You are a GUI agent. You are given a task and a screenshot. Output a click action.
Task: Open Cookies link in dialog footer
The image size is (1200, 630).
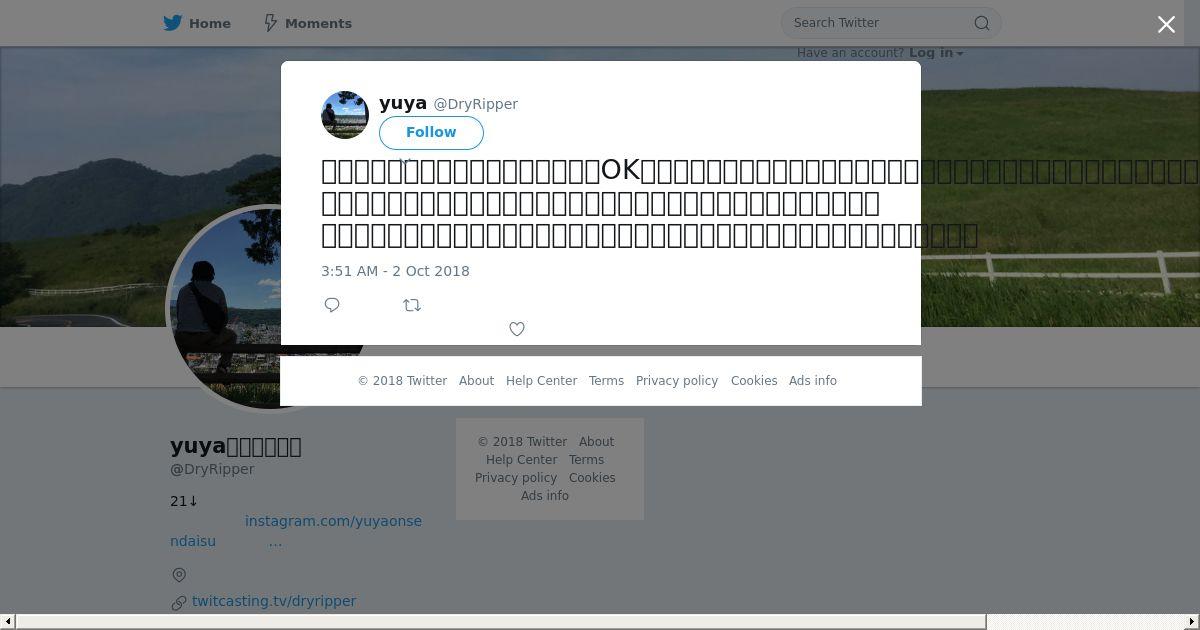point(754,381)
